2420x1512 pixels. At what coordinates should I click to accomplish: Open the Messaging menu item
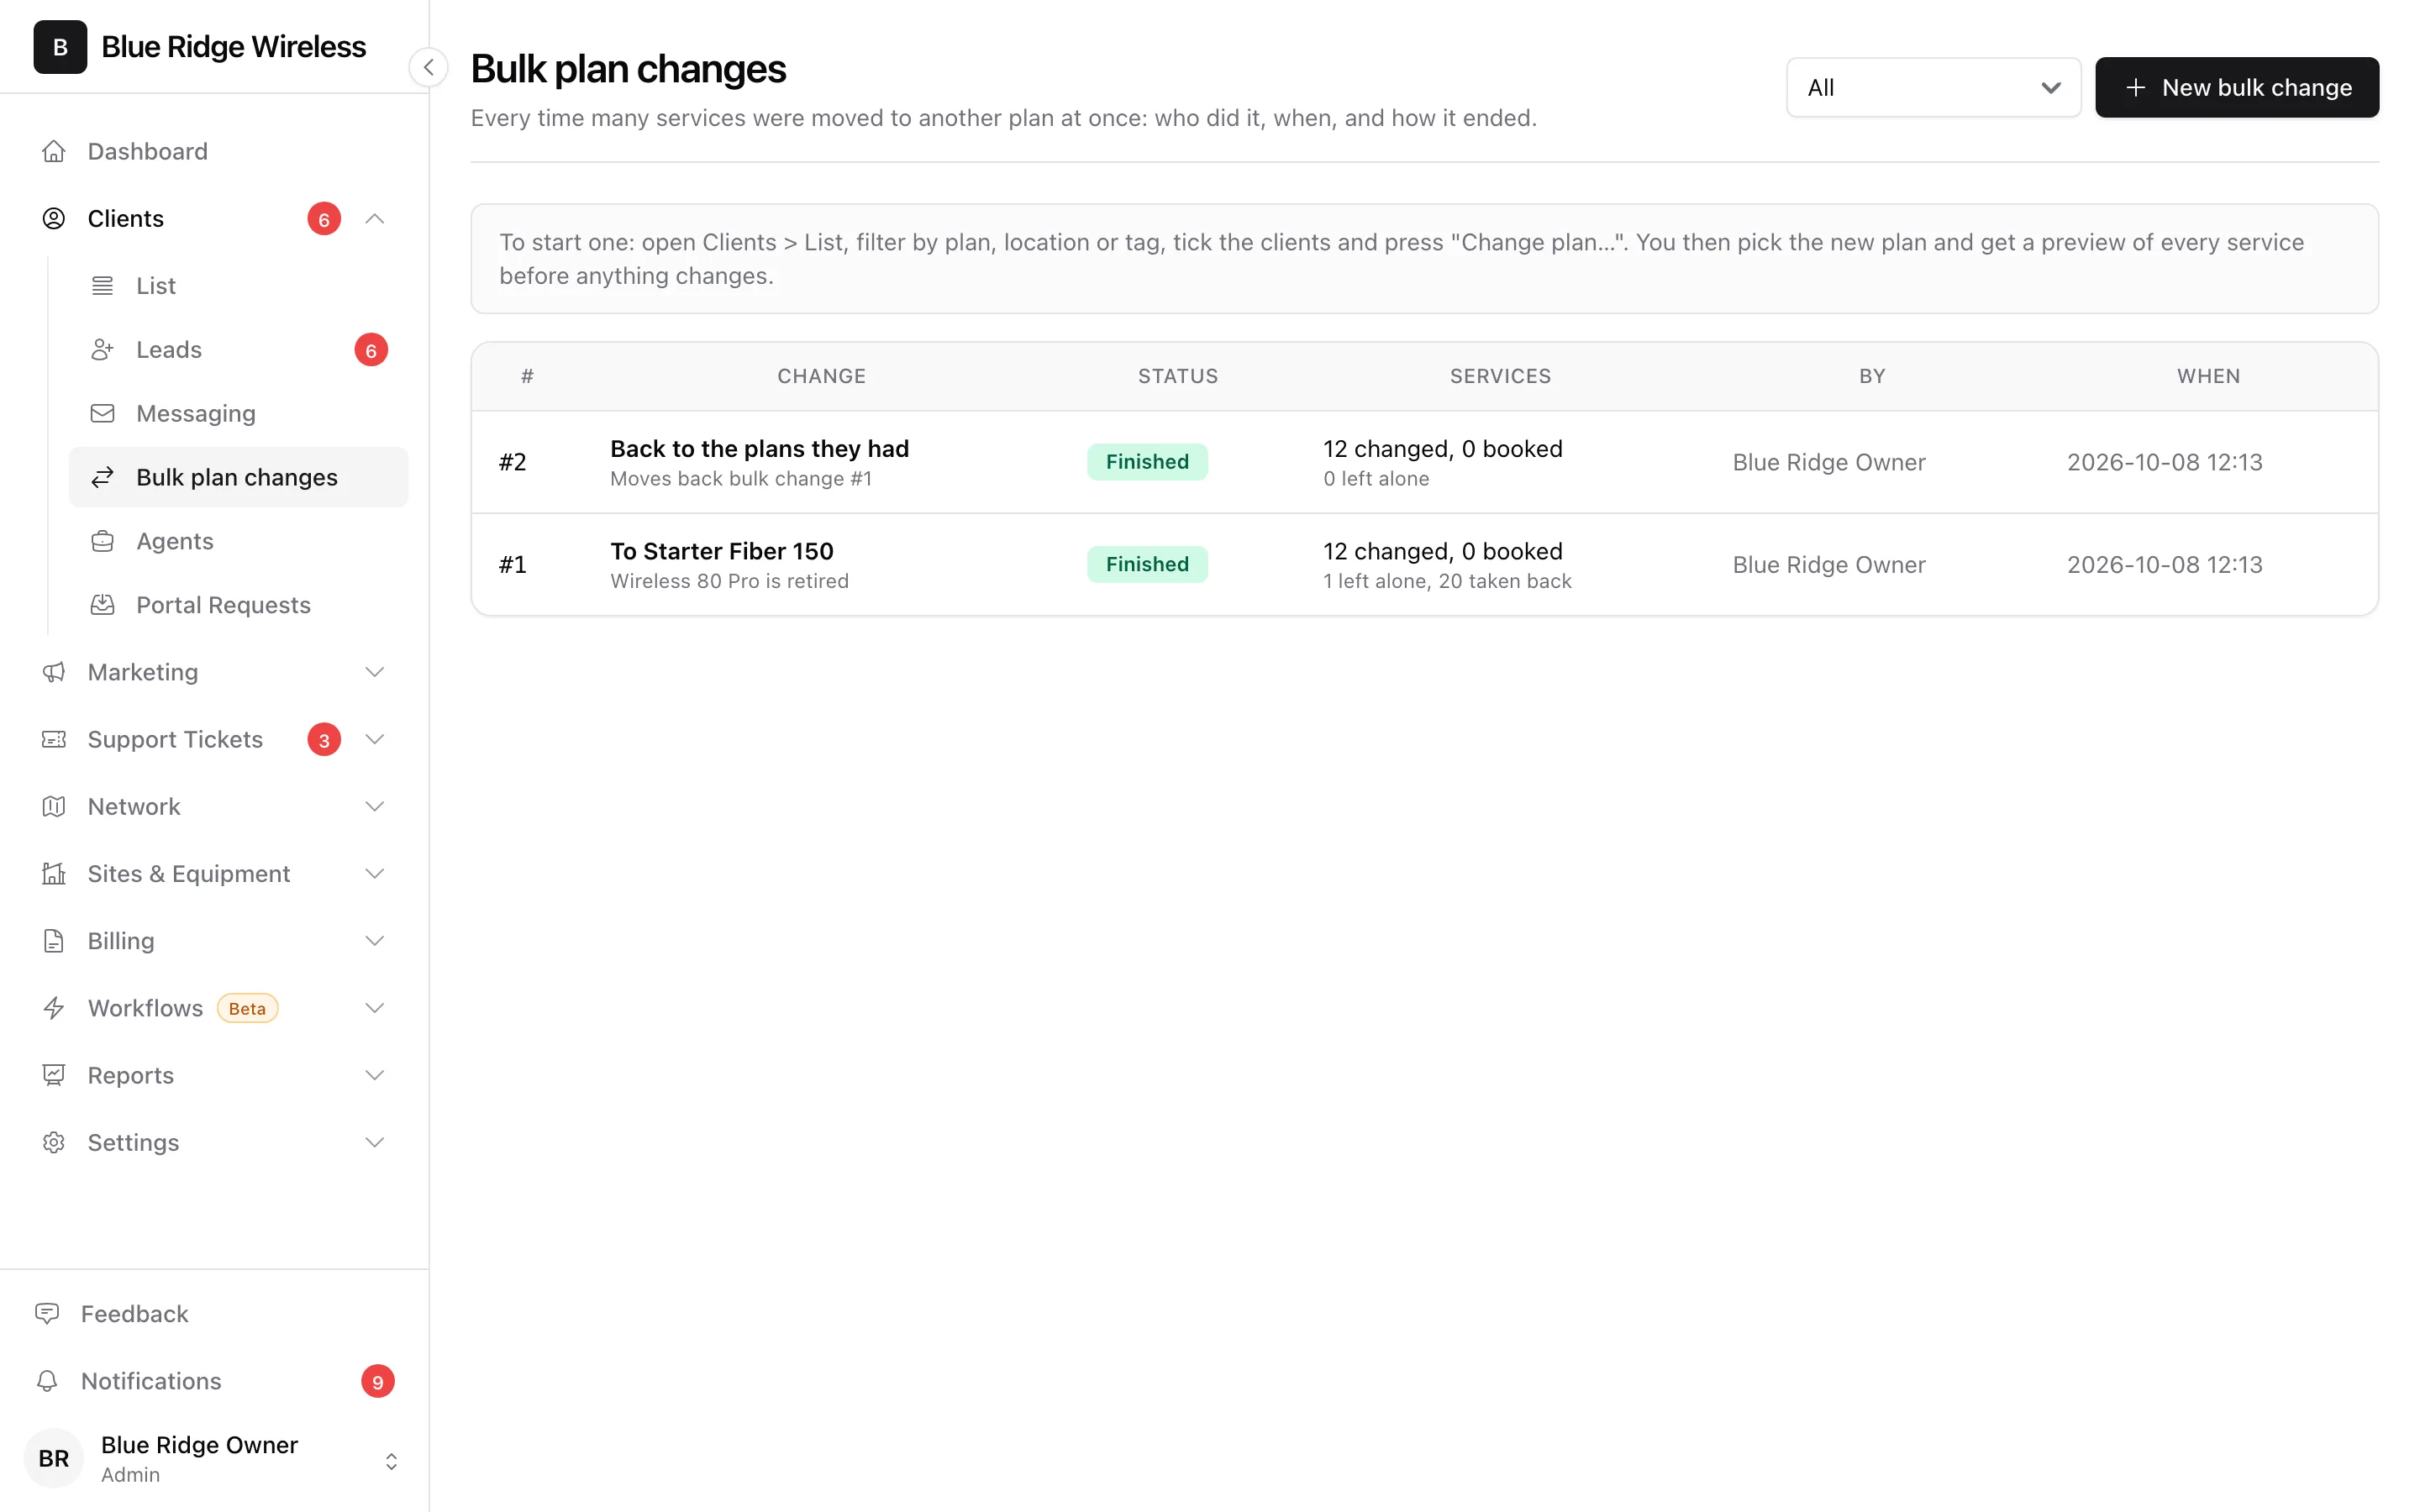click(x=238, y=414)
